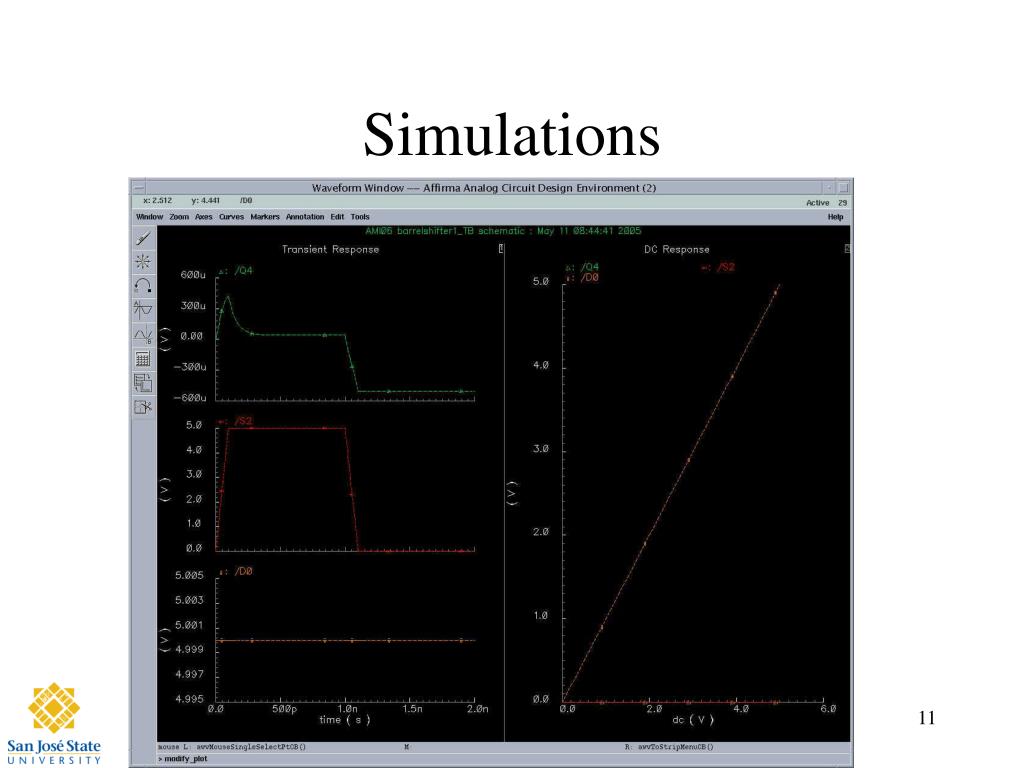Open the window menu button at titlebar left

point(138,188)
